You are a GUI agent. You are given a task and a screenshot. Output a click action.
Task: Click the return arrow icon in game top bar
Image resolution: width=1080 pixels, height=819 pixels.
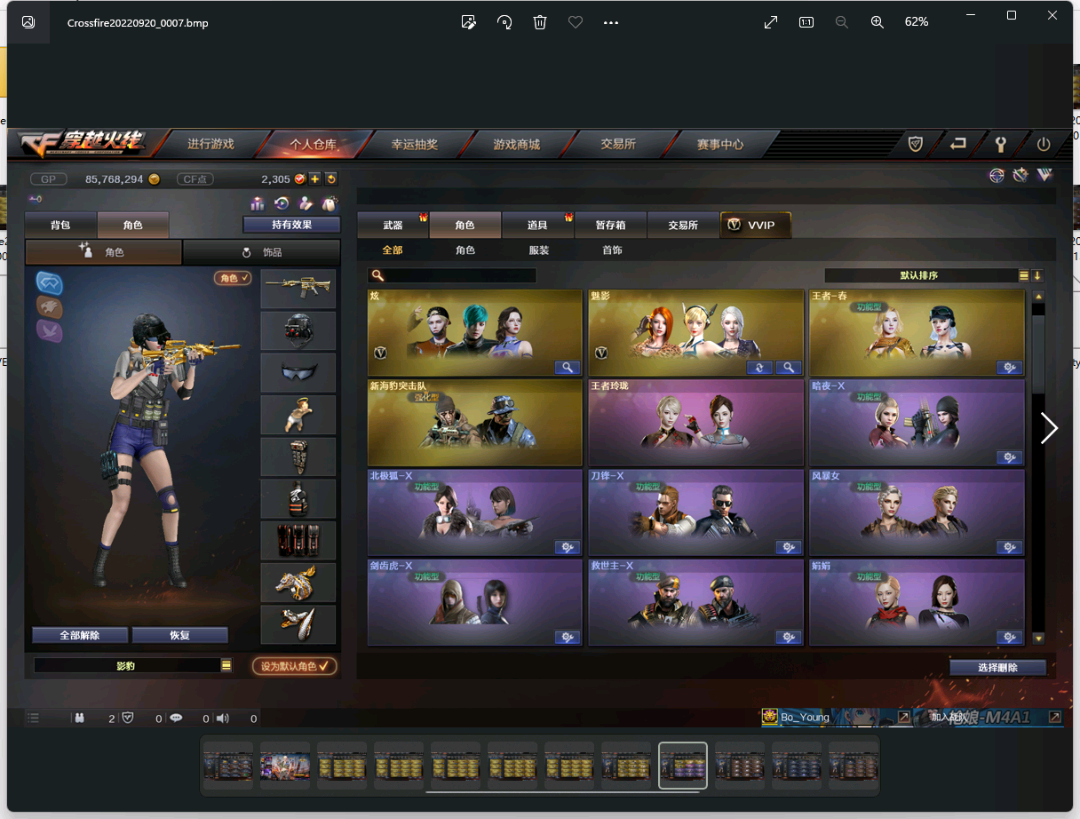(958, 144)
